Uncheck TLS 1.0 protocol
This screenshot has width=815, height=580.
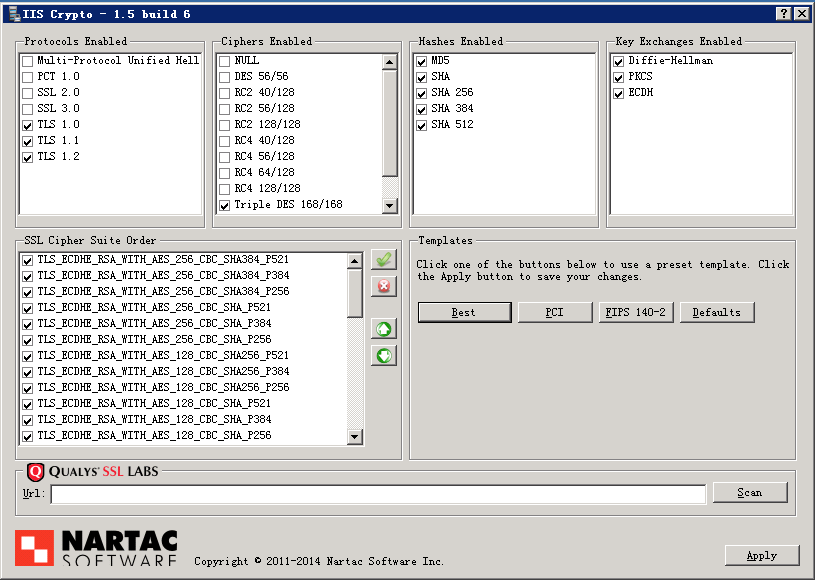(28, 125)
